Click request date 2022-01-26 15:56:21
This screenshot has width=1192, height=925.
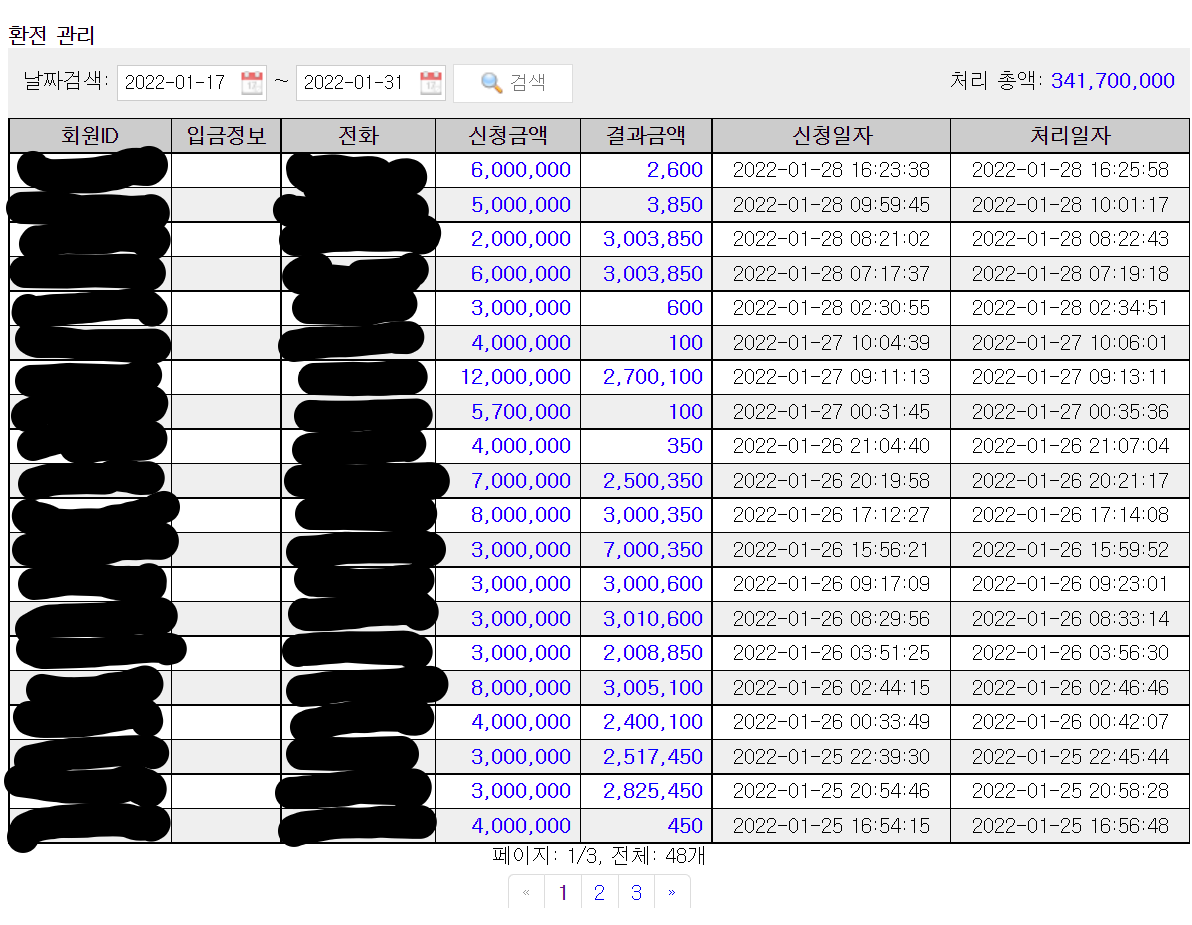click(831, 550)
